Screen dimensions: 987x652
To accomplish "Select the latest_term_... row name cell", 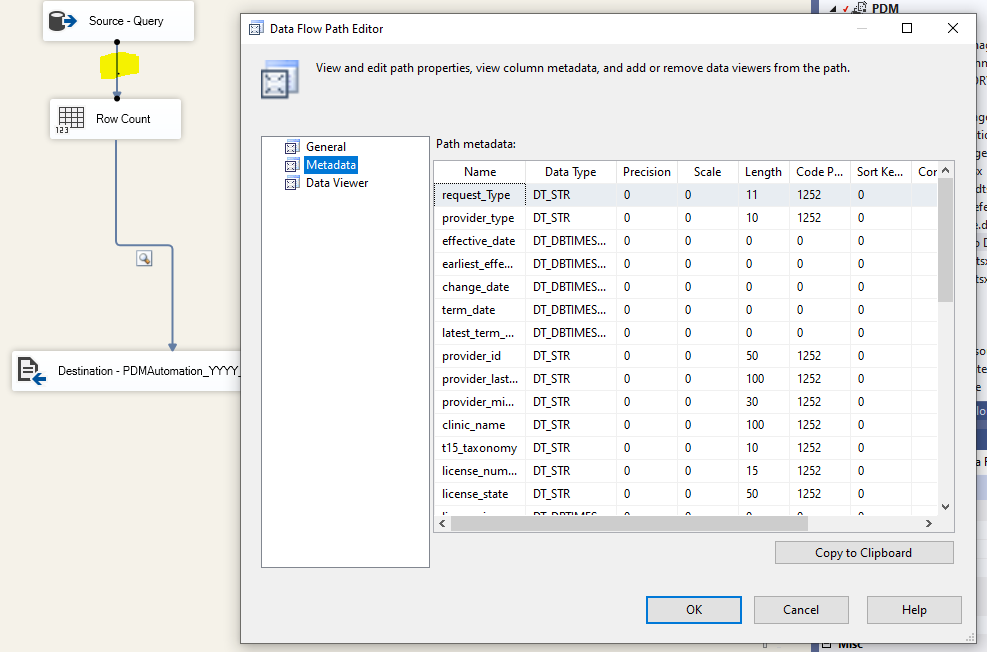I will pos(478,333).
